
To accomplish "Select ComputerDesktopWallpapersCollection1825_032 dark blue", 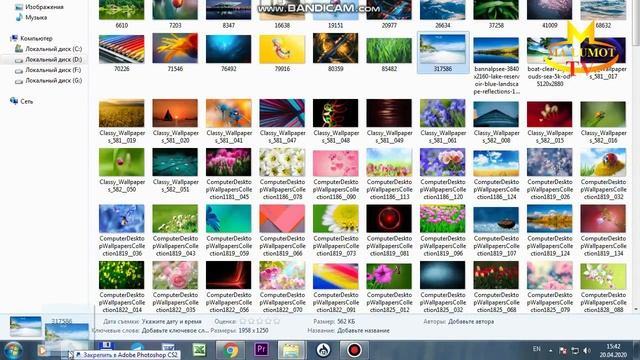I will [x=443, y=287].
